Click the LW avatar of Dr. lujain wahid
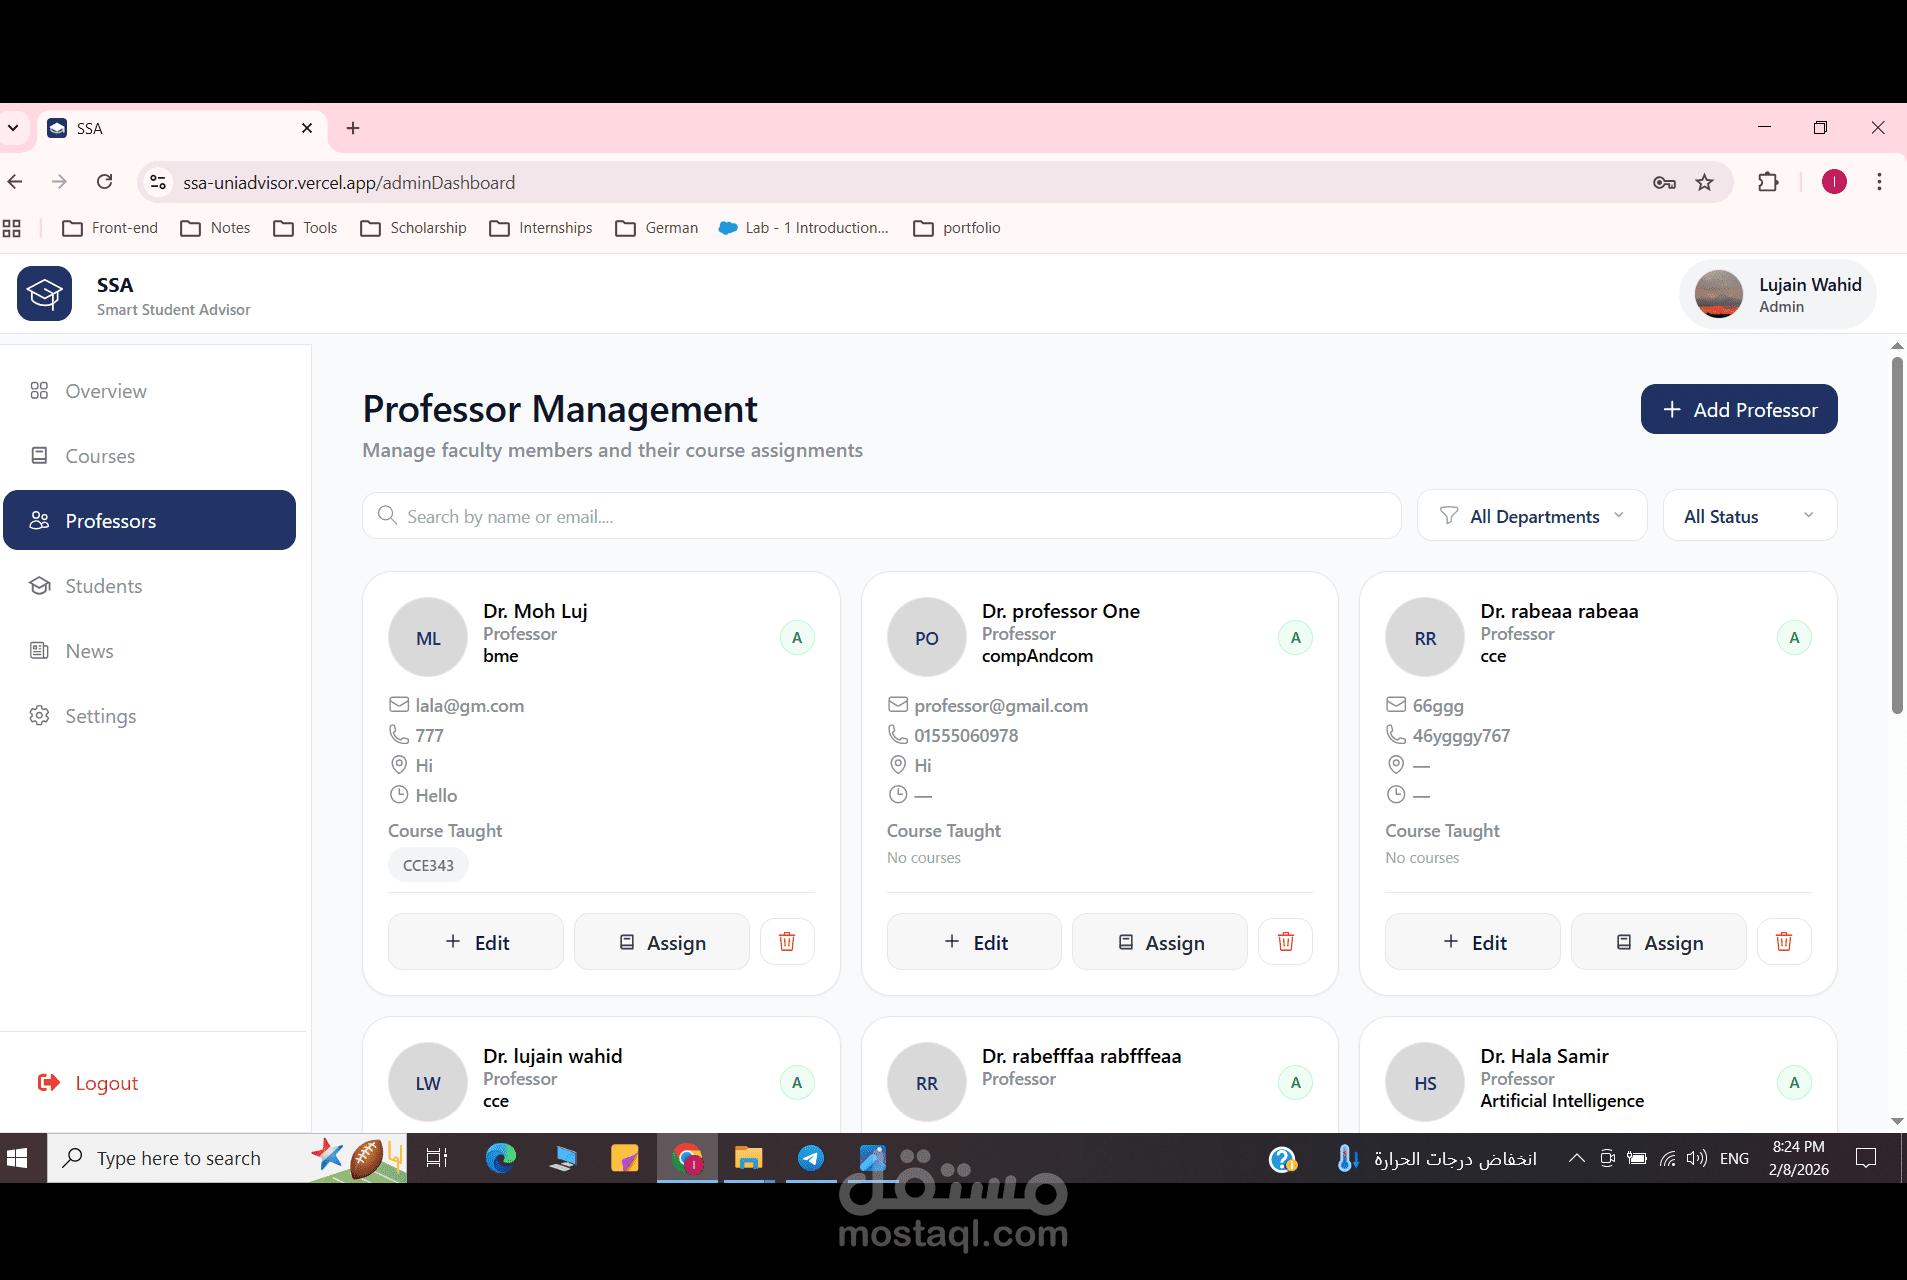 pyautogui.click(x=428, y=1083)
